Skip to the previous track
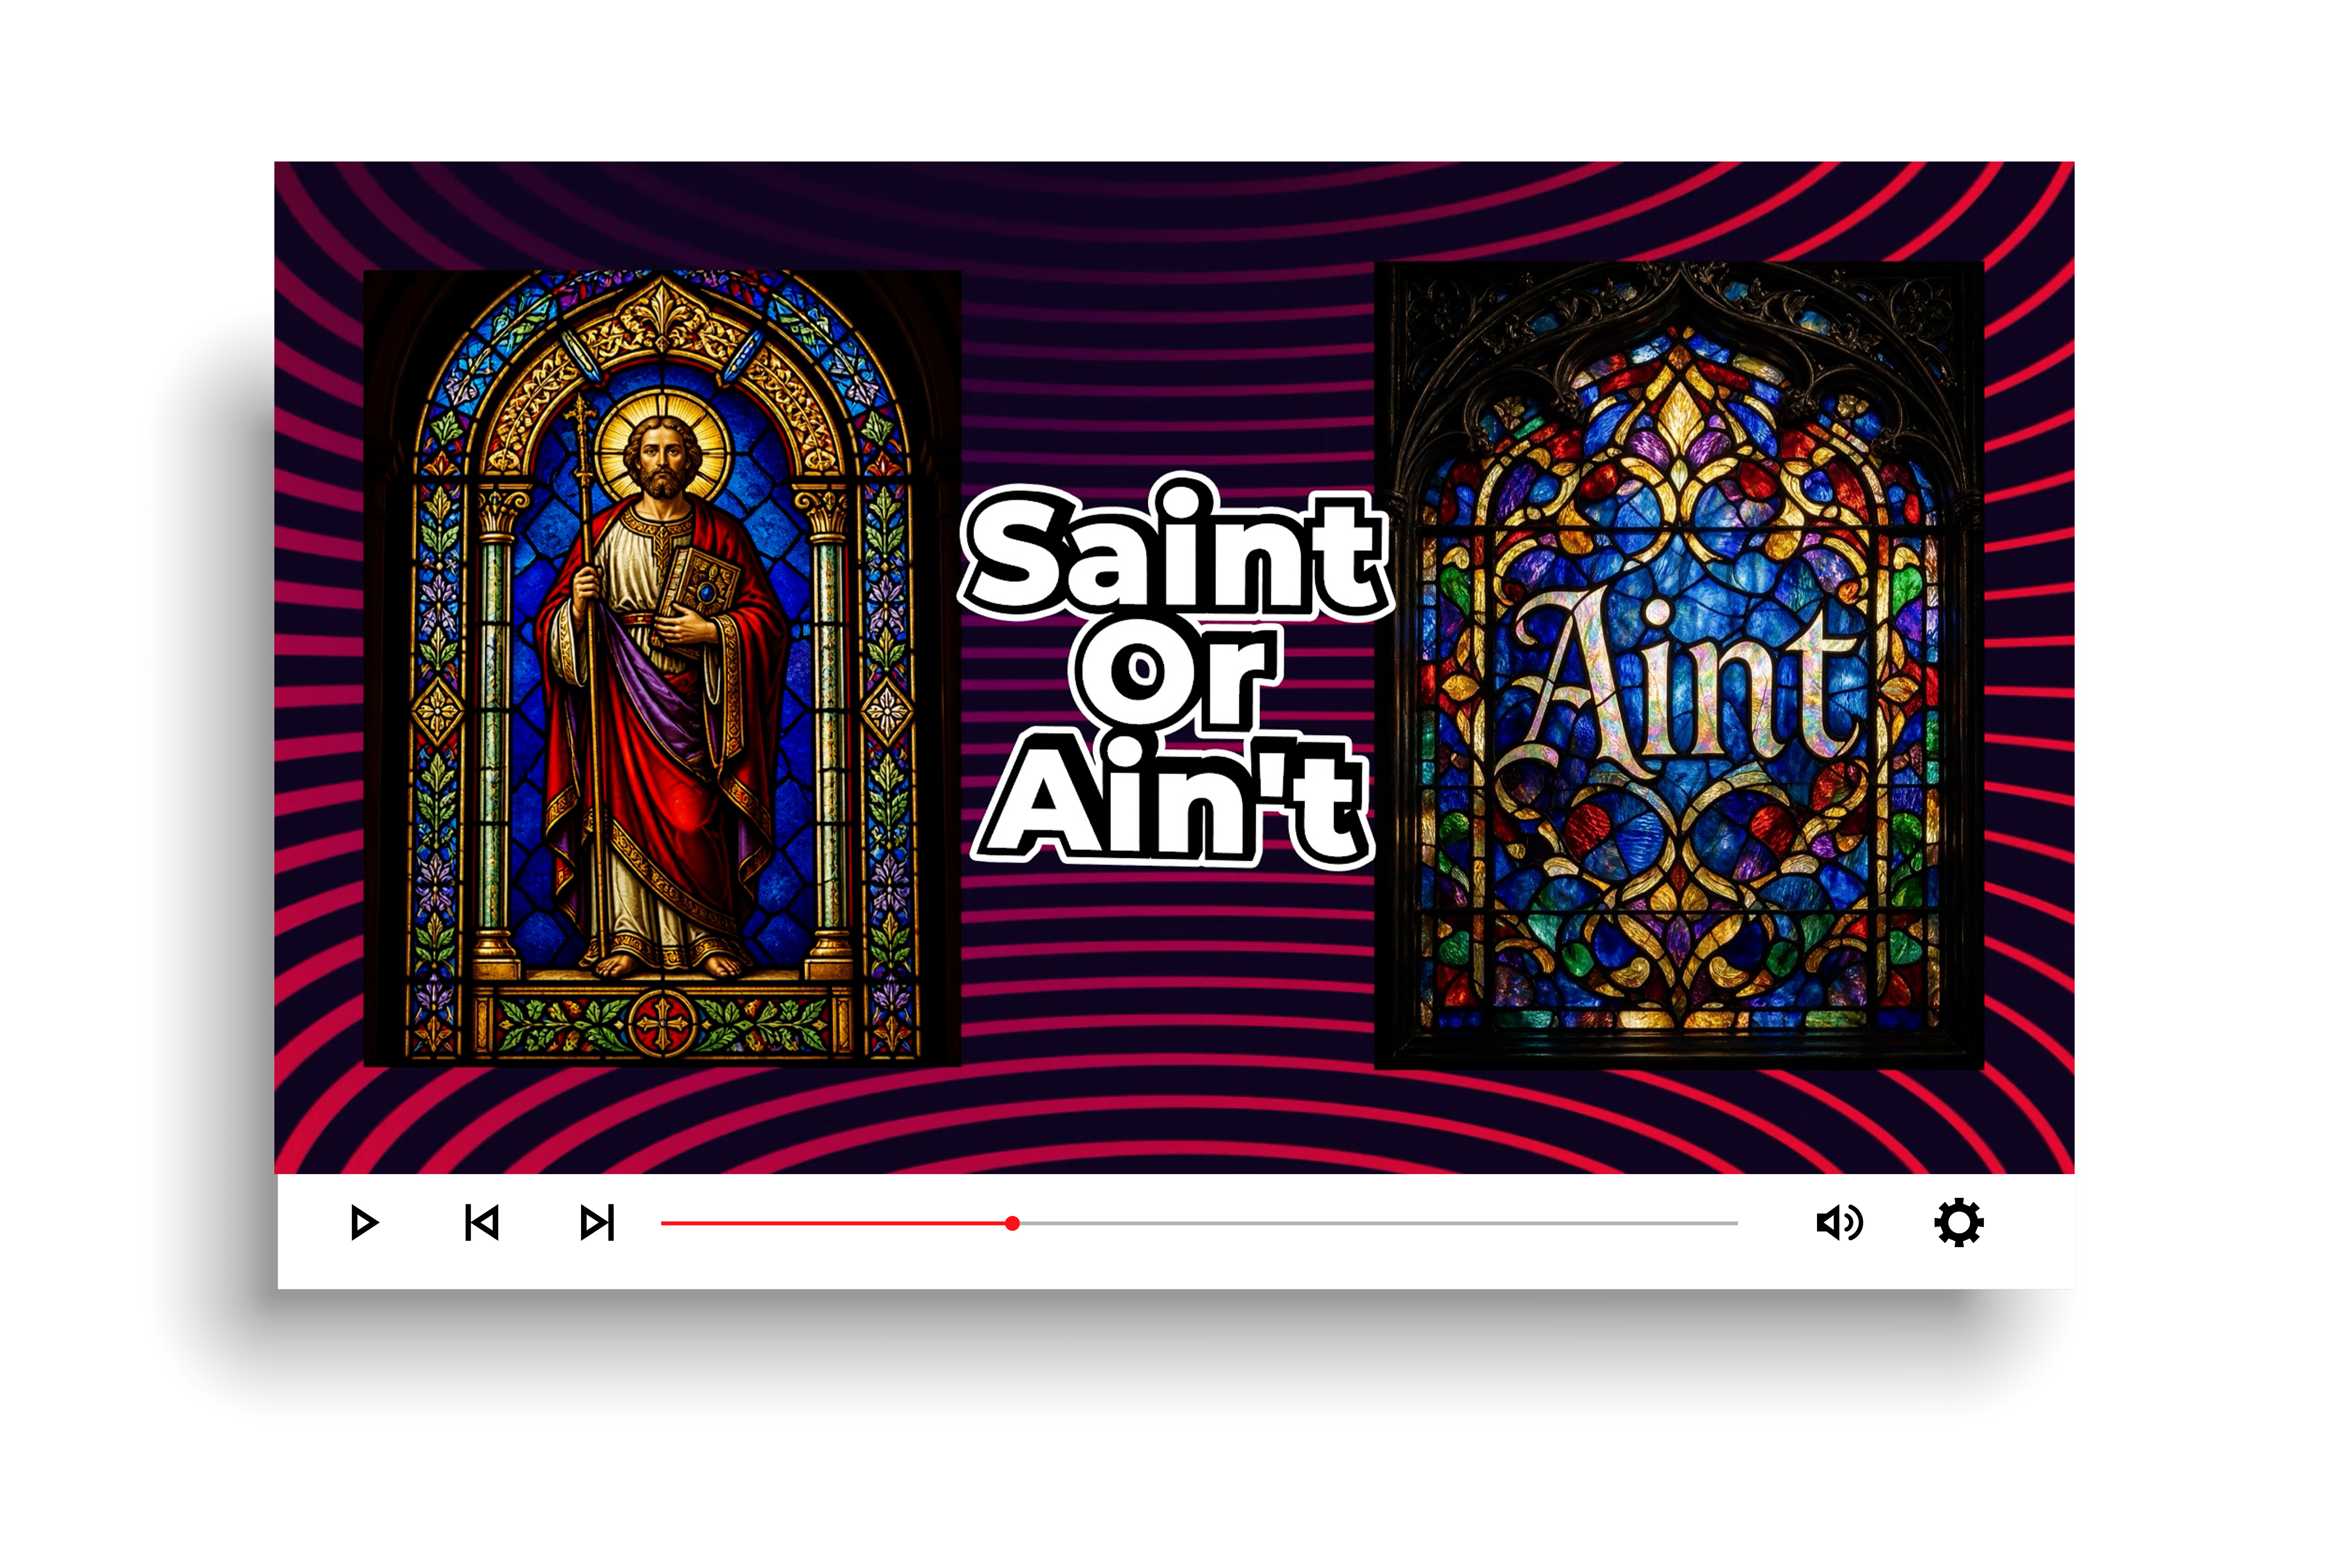Screen dimensions: 2352x1568 (482, 1223)
